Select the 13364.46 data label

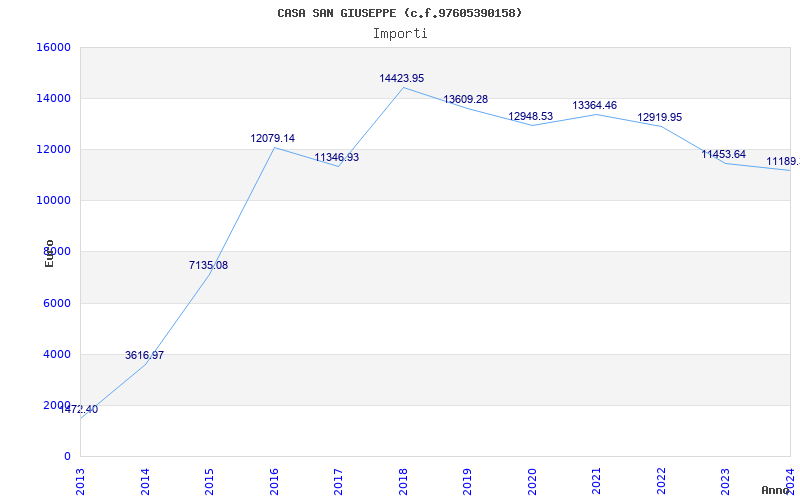(594, 106)
